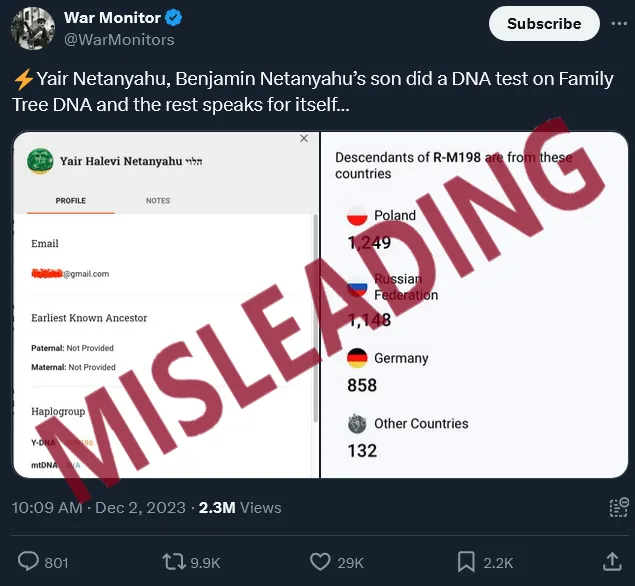This screenshot has width=635, height=586.
Task: Bookmark this tweet
Action: (466, 562)
